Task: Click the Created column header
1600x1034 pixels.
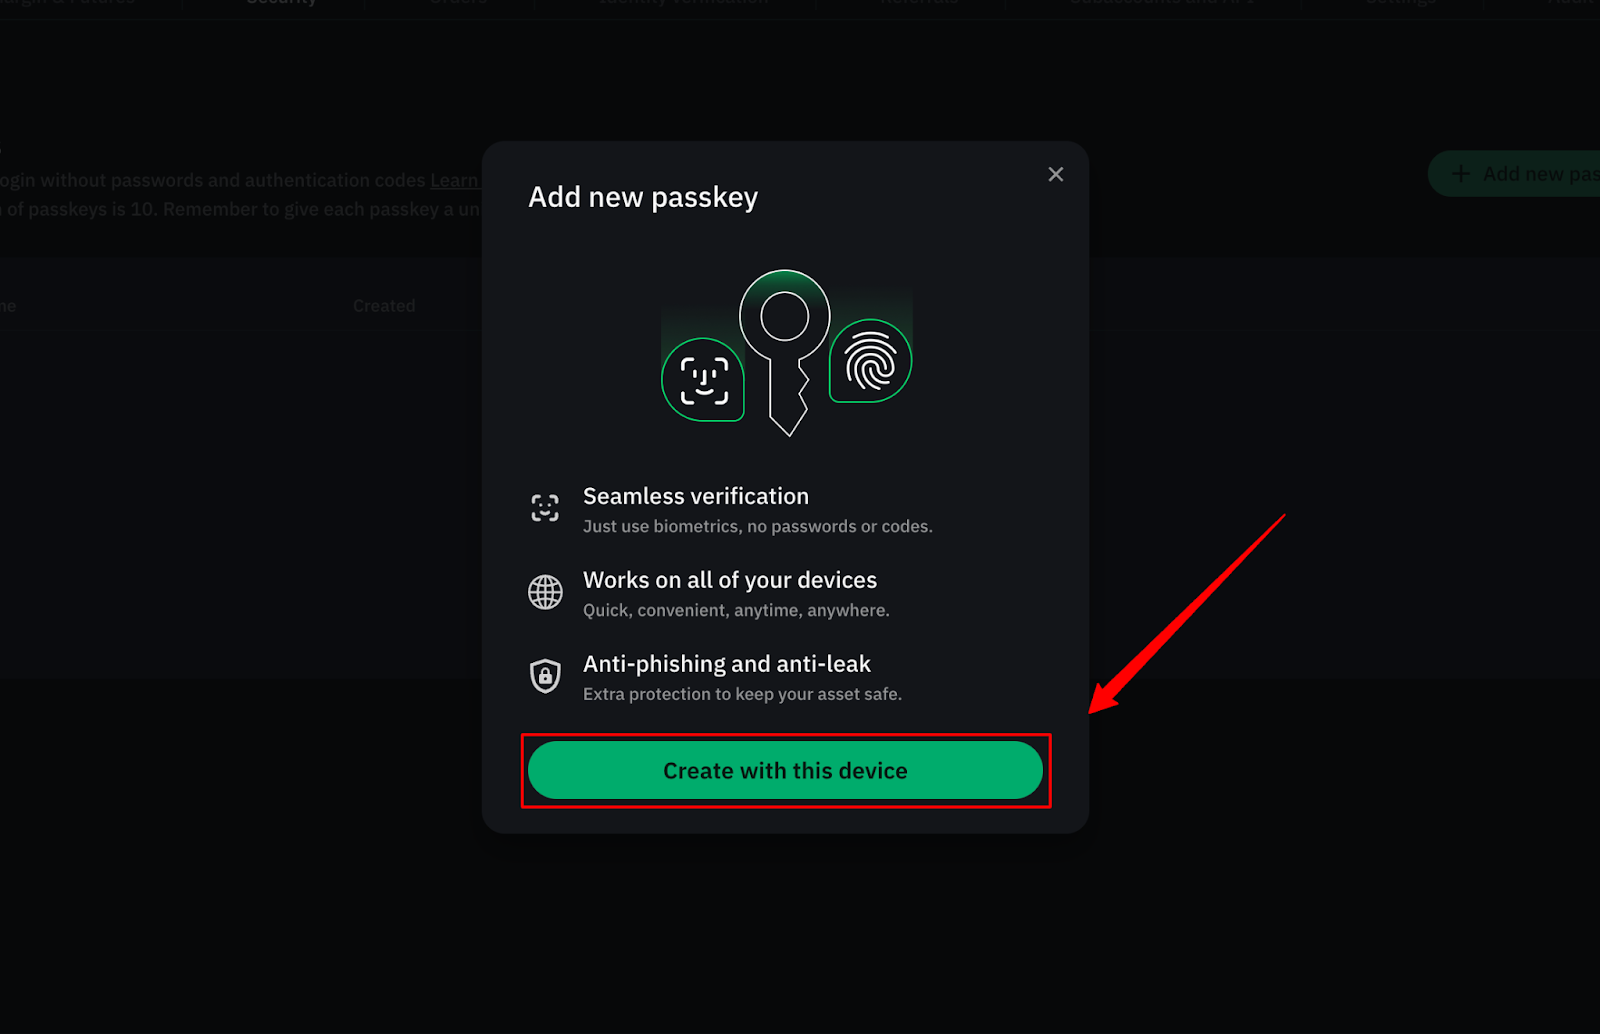Action: pos(384,306)
